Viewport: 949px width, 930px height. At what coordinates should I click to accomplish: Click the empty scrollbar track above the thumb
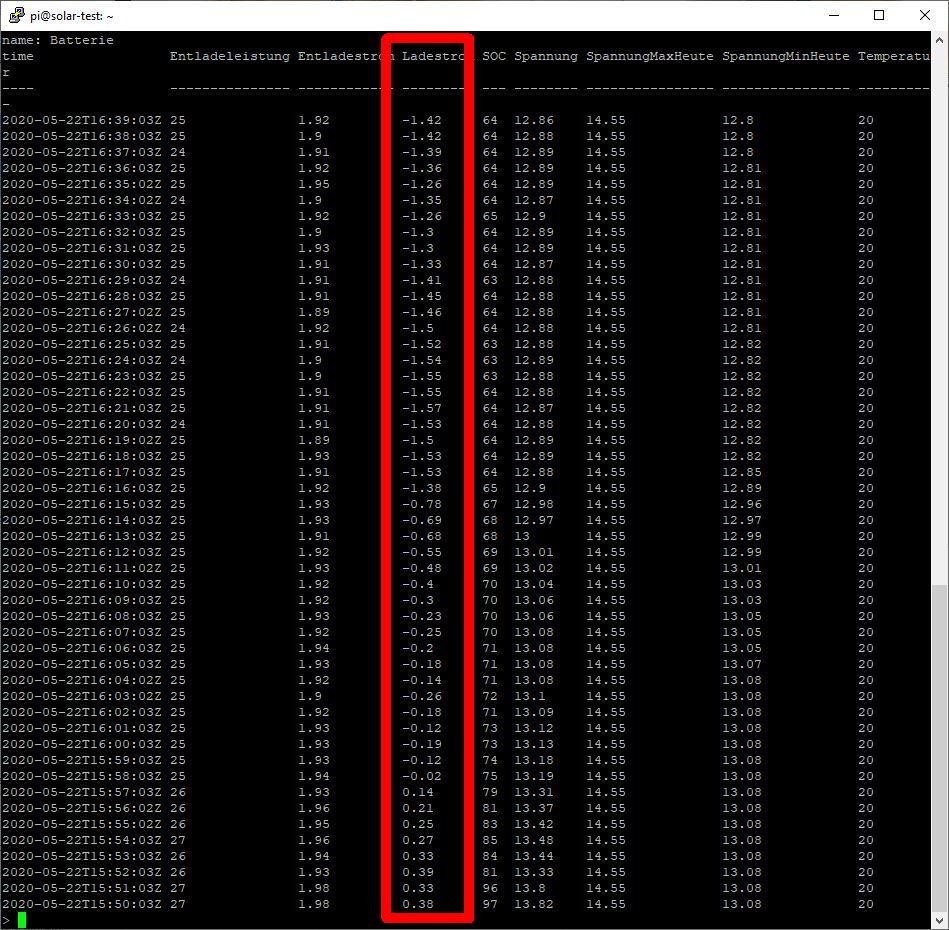940,300
